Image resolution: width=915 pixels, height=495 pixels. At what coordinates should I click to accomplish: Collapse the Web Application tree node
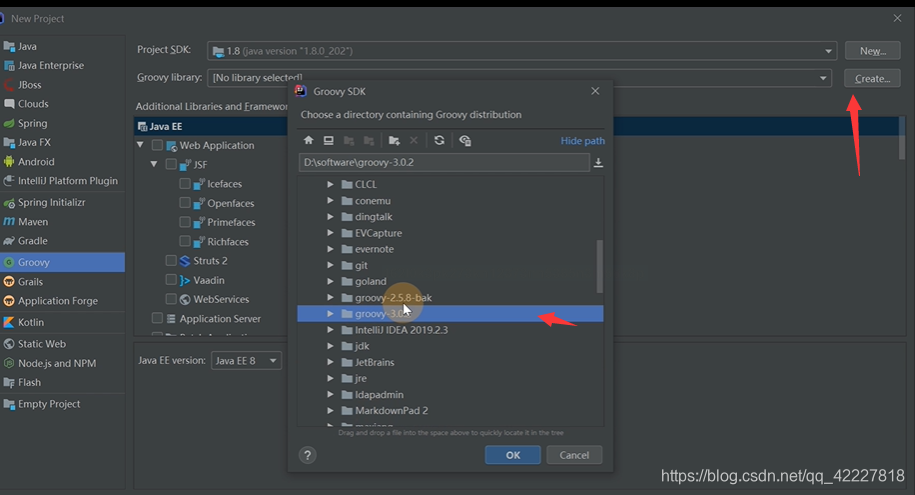click(x=140, y=145)
